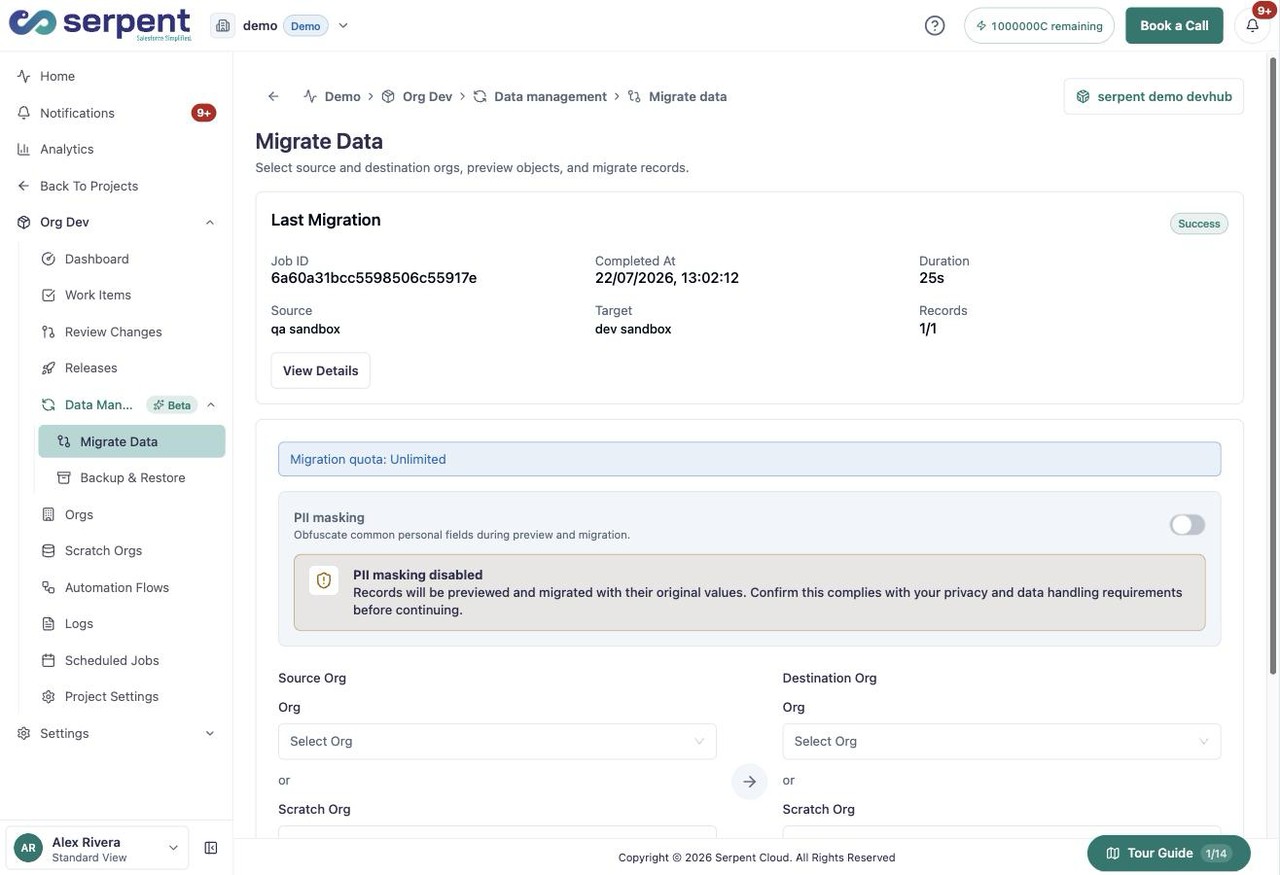Click the Logs document icon

click(x=48, y=624)
